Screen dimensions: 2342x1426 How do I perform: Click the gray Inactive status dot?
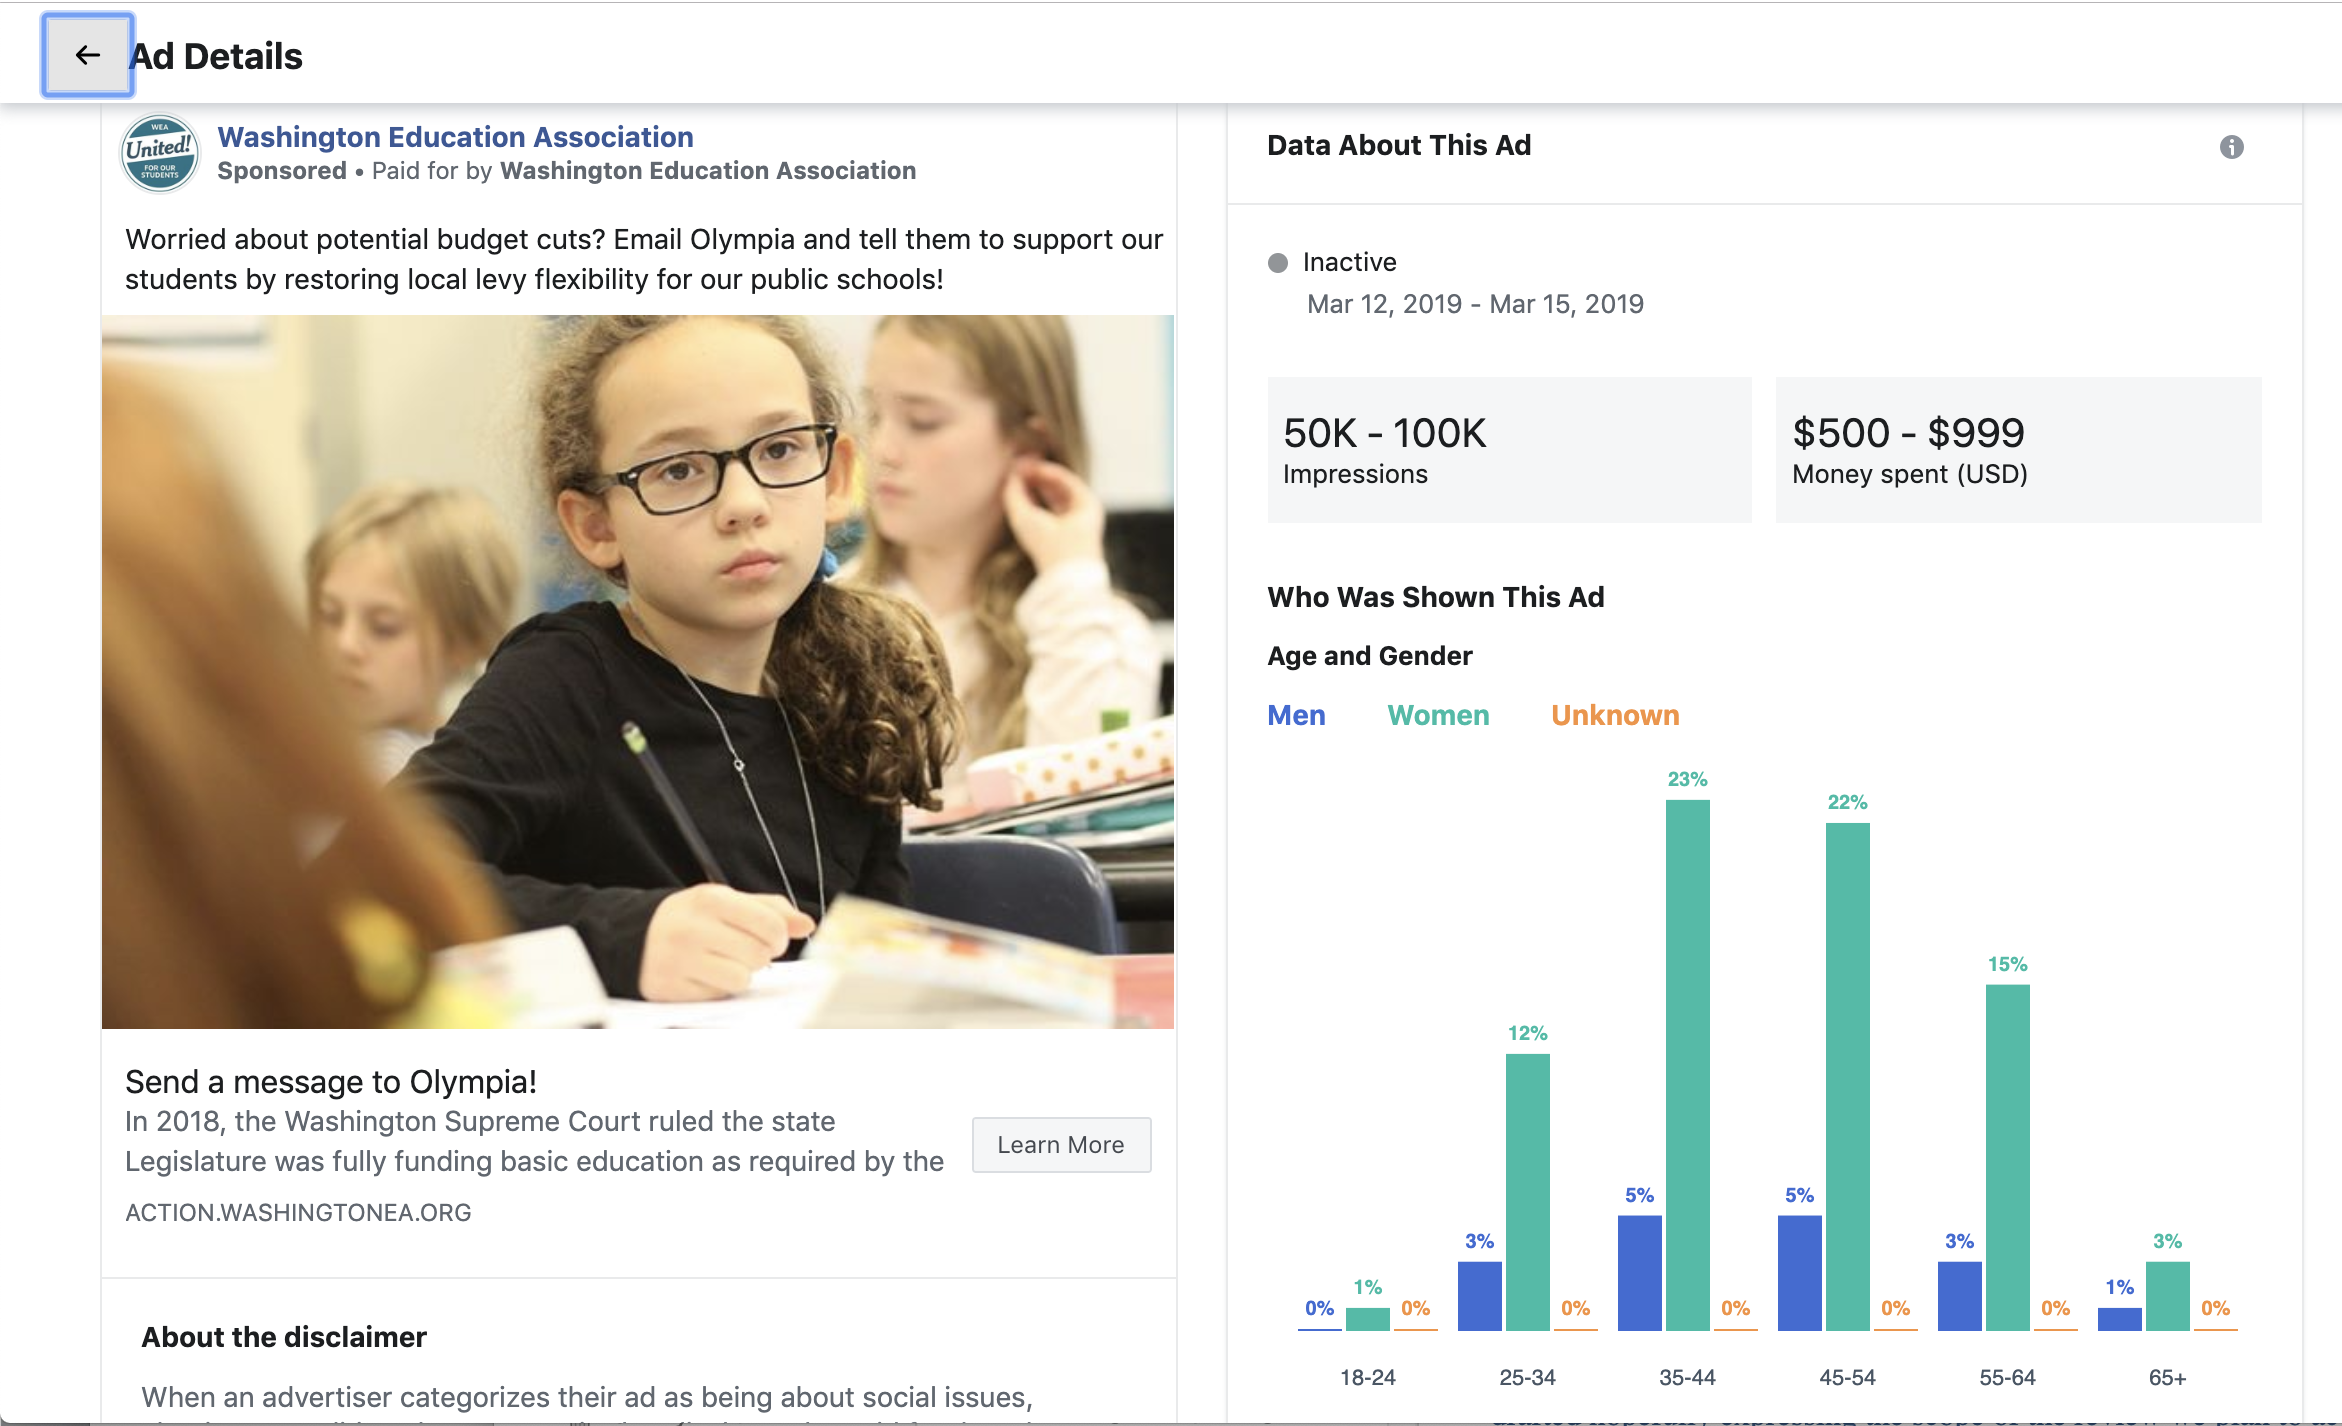pyautogui.click(x=1277, y=263)
